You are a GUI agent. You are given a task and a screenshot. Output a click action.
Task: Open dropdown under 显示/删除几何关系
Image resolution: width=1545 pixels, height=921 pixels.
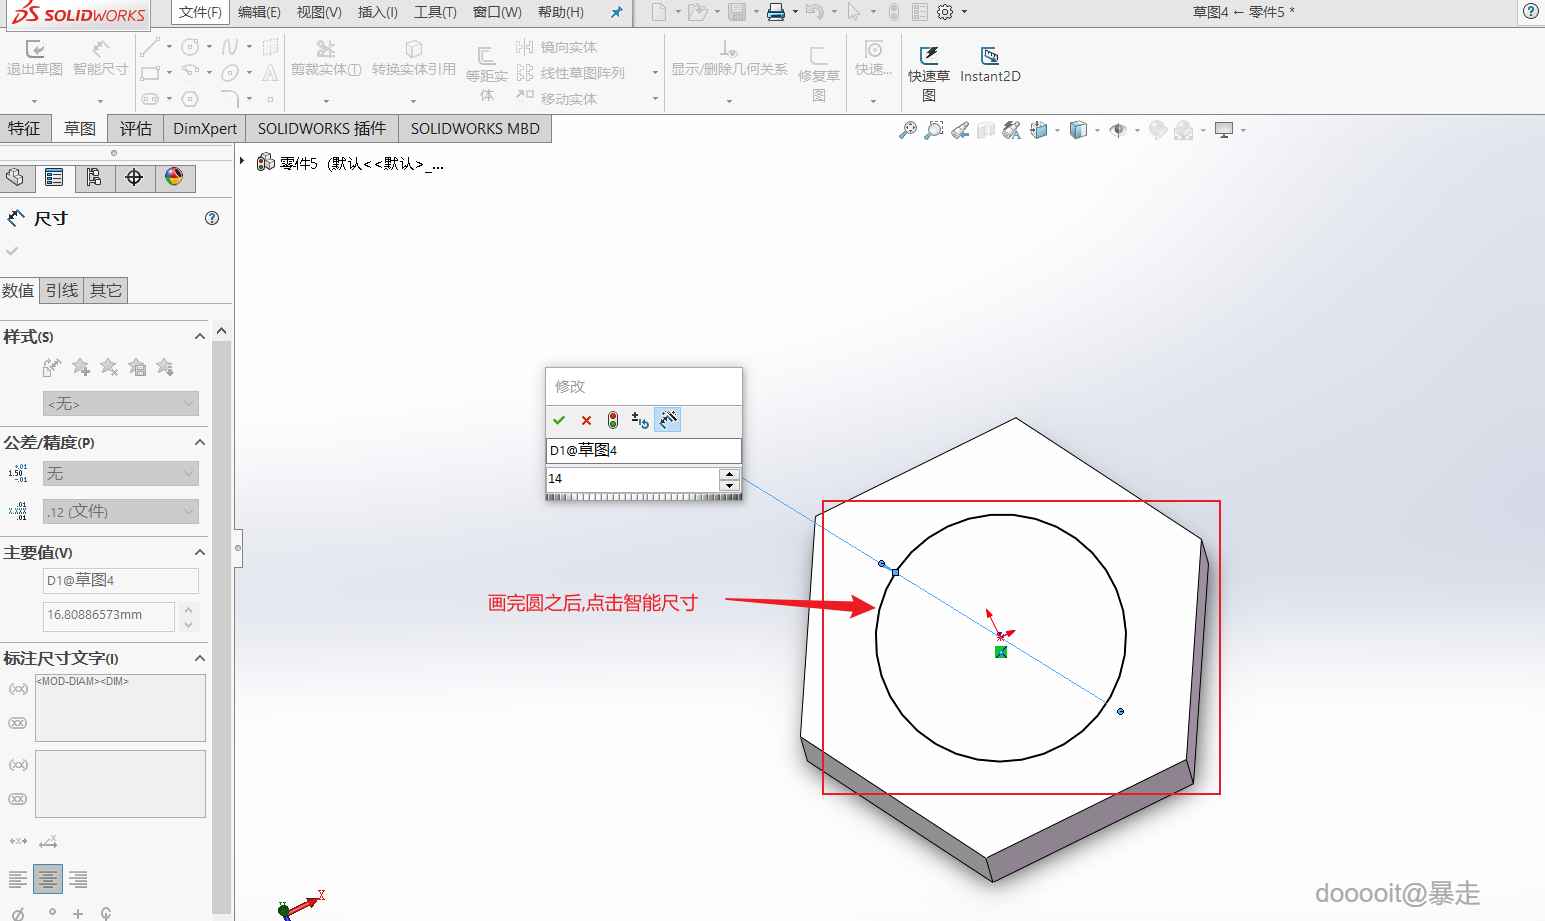tap(729, 101)
